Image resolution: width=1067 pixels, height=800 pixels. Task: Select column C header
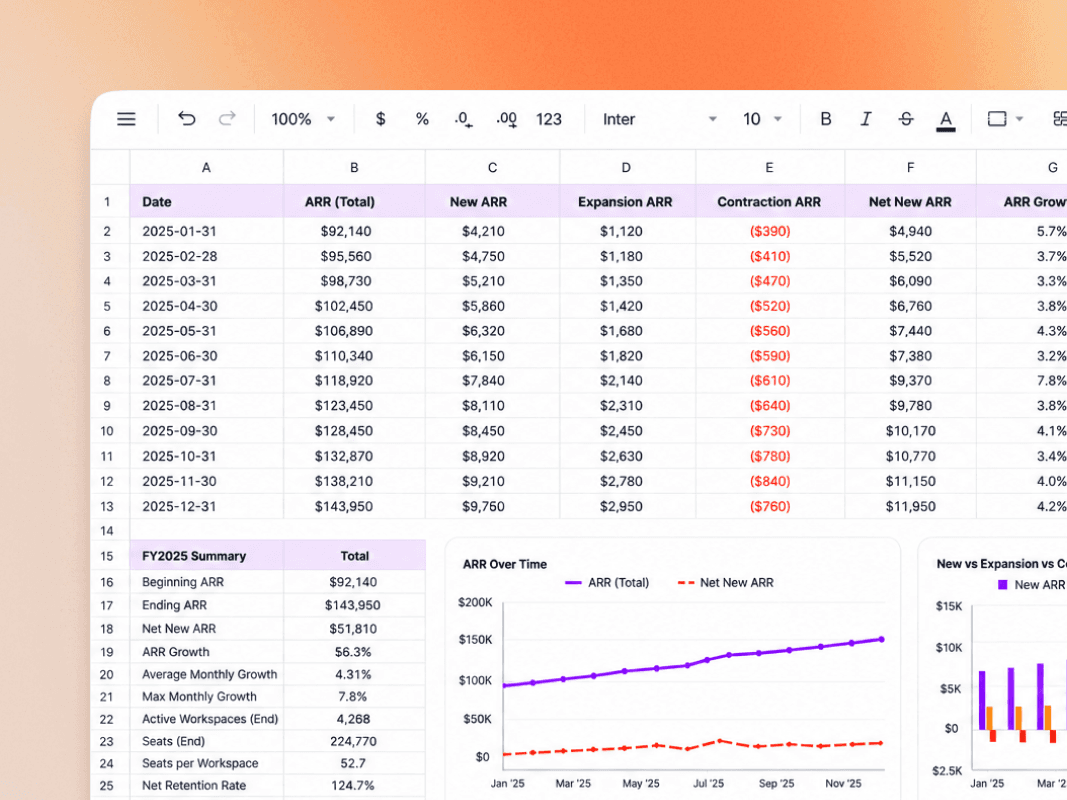pos(492,167)
